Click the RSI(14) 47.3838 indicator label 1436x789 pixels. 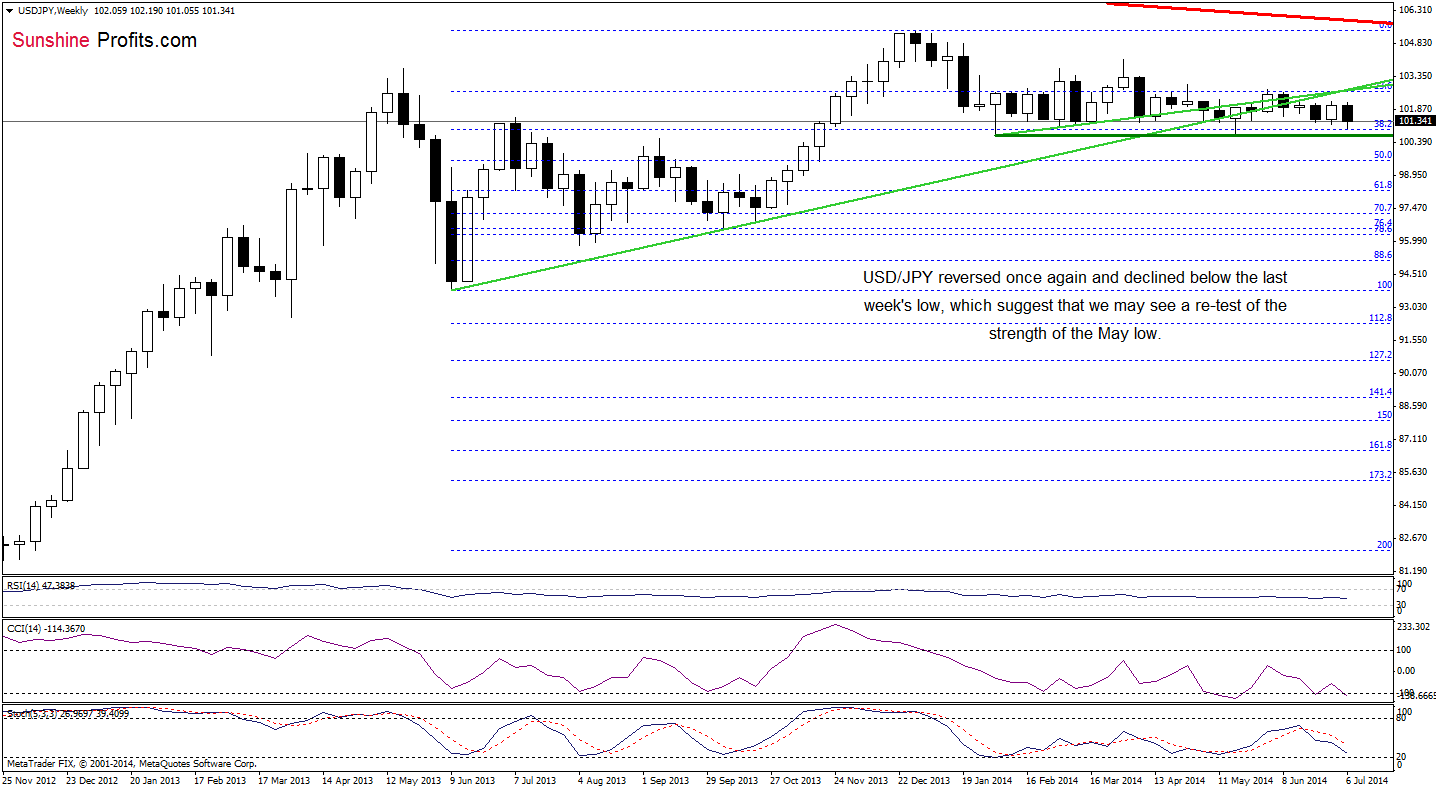(x=39, y=586)
